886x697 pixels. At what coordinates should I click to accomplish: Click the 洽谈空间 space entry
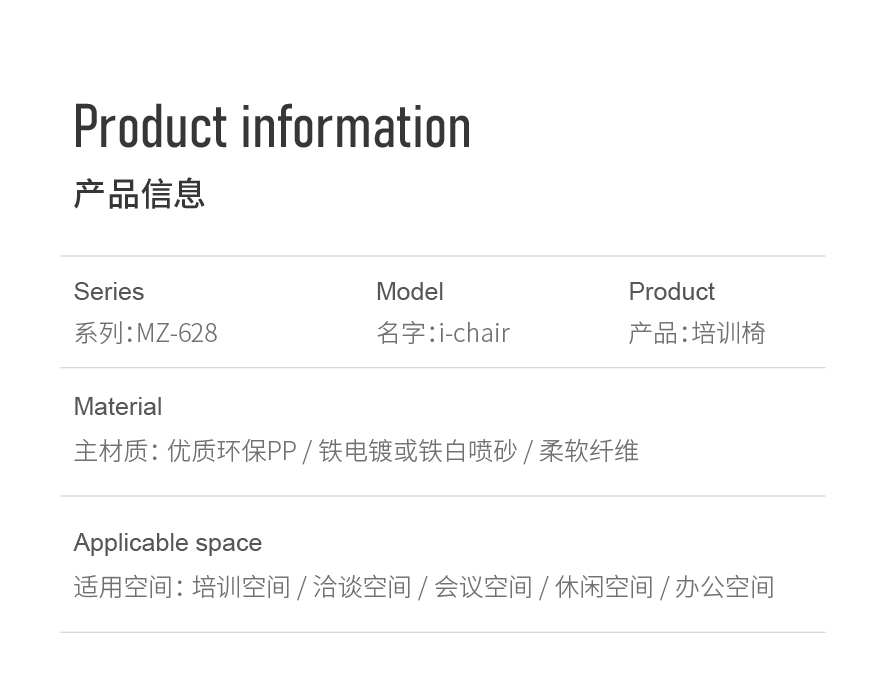(x=362, y=587)
